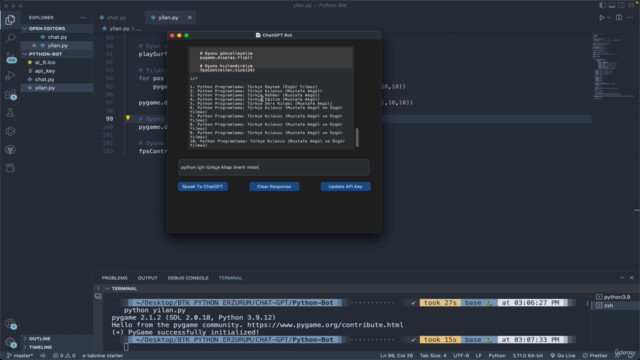Open the Search view in activity bar
The image size is (640, 360).
coord(10,38)
